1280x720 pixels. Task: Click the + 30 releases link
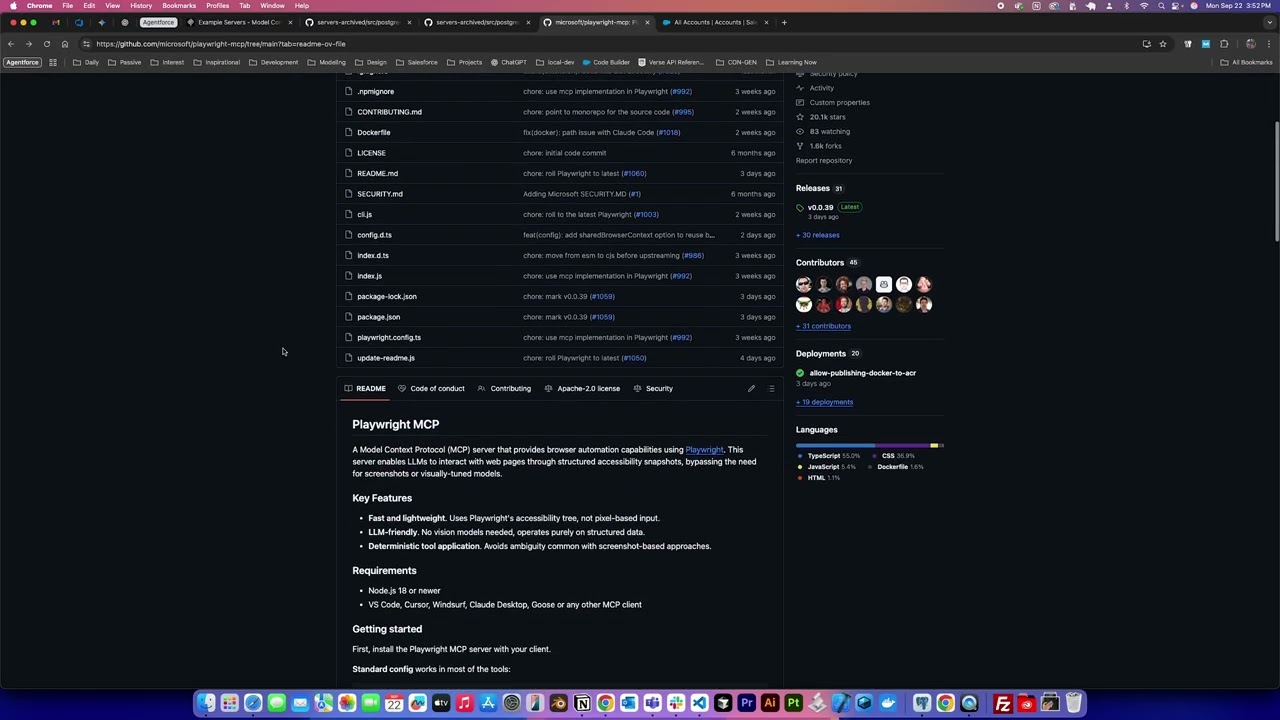[x=818, y=235]
